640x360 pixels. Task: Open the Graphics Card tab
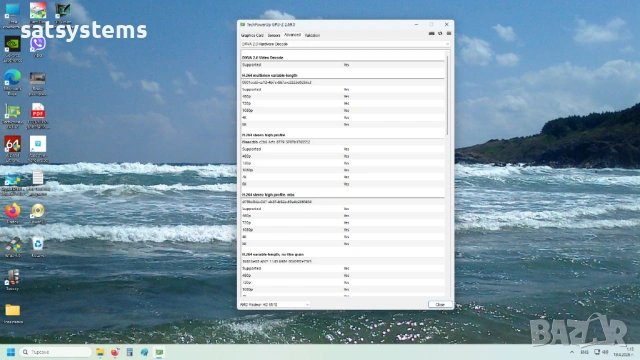(252, 36)
